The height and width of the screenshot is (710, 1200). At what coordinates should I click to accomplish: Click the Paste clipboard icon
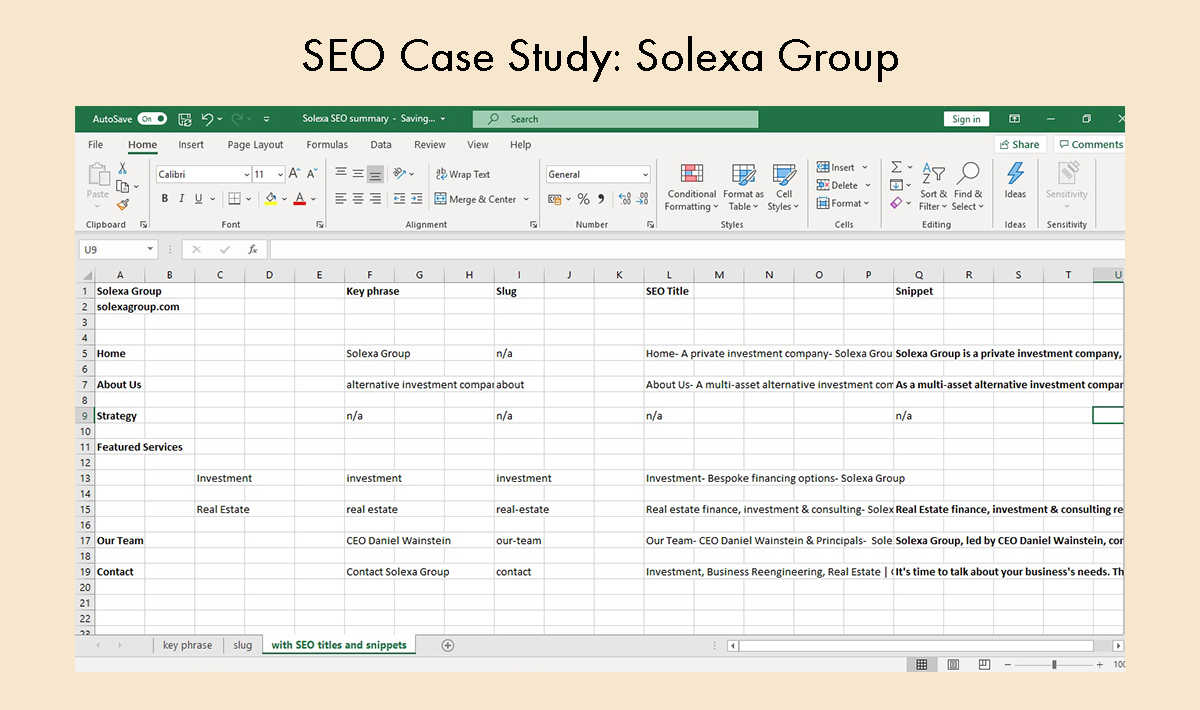[98, 176]
